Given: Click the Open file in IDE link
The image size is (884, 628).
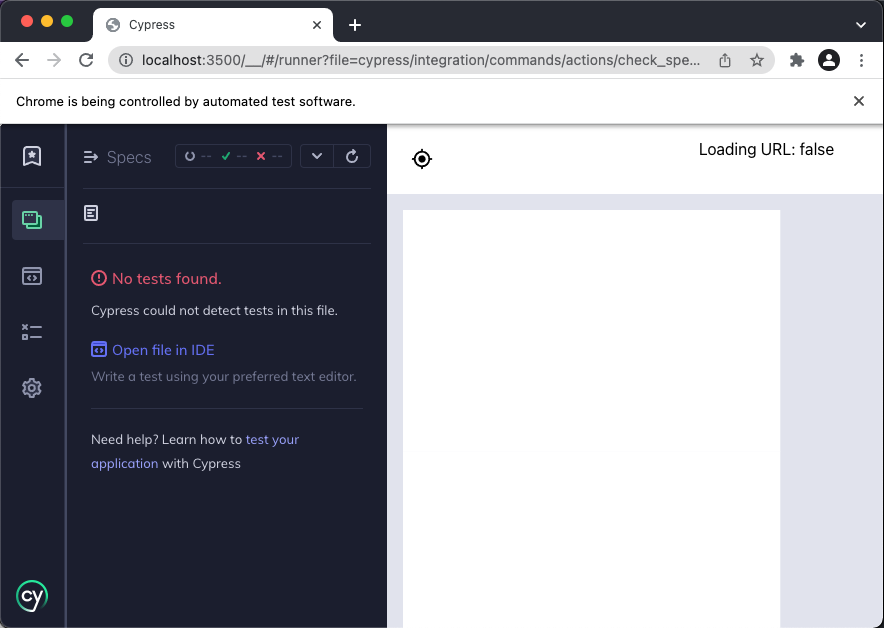Looking at the screenshot, I should 163,350.
